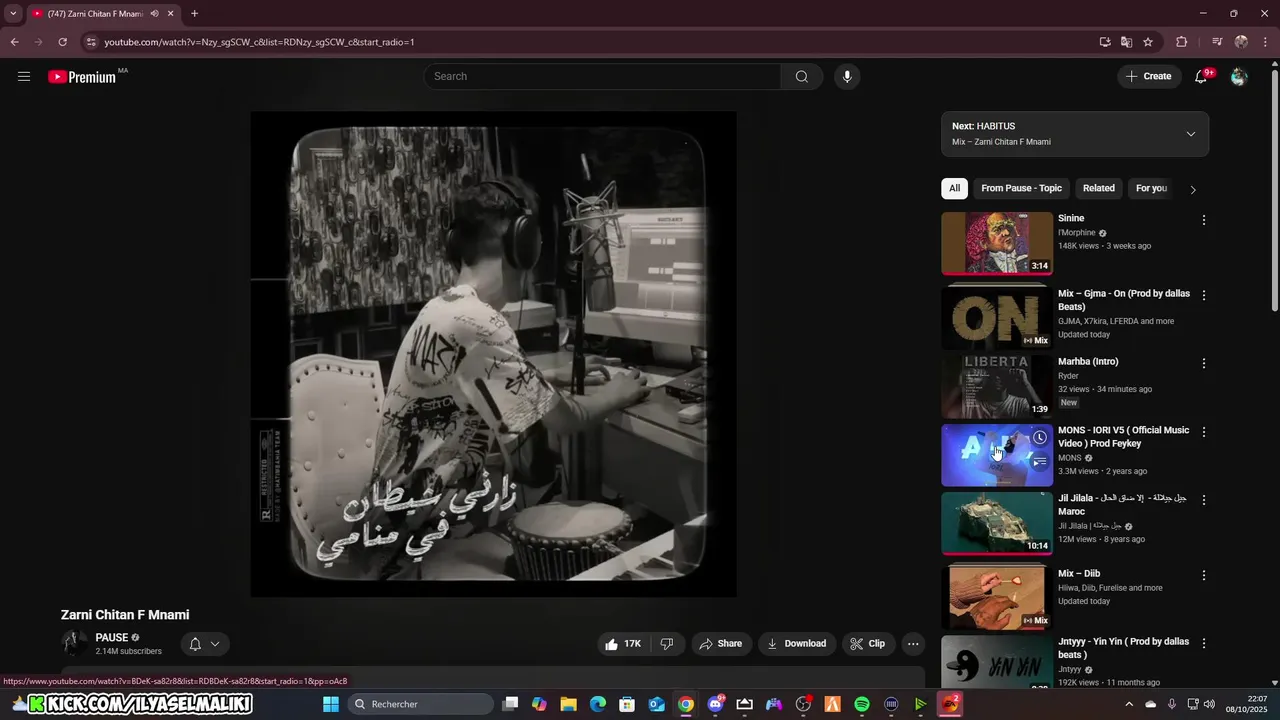Select the Related filter chip

point(1098,188)
